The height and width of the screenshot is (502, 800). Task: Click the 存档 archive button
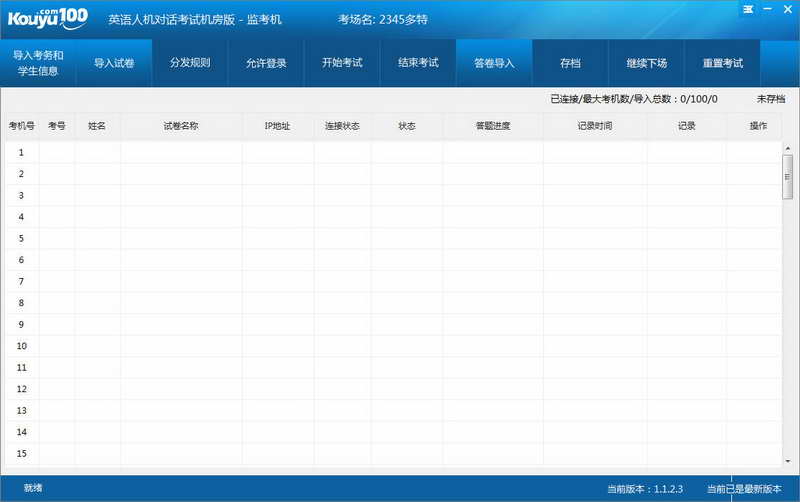click(x=570, y=63)
